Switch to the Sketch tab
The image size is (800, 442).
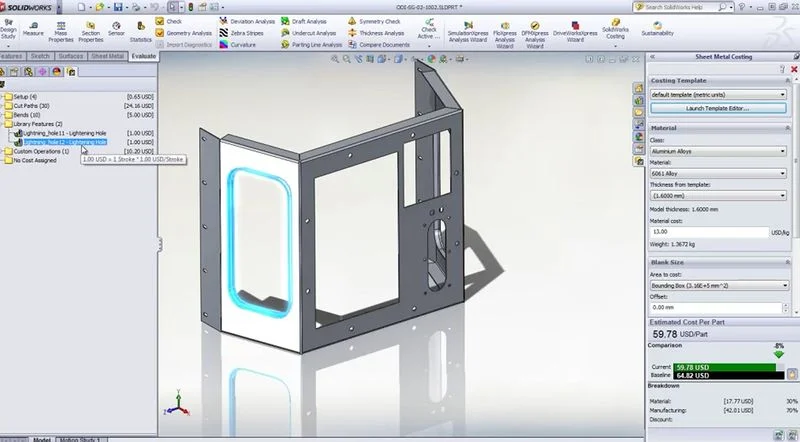click(40, 57)
